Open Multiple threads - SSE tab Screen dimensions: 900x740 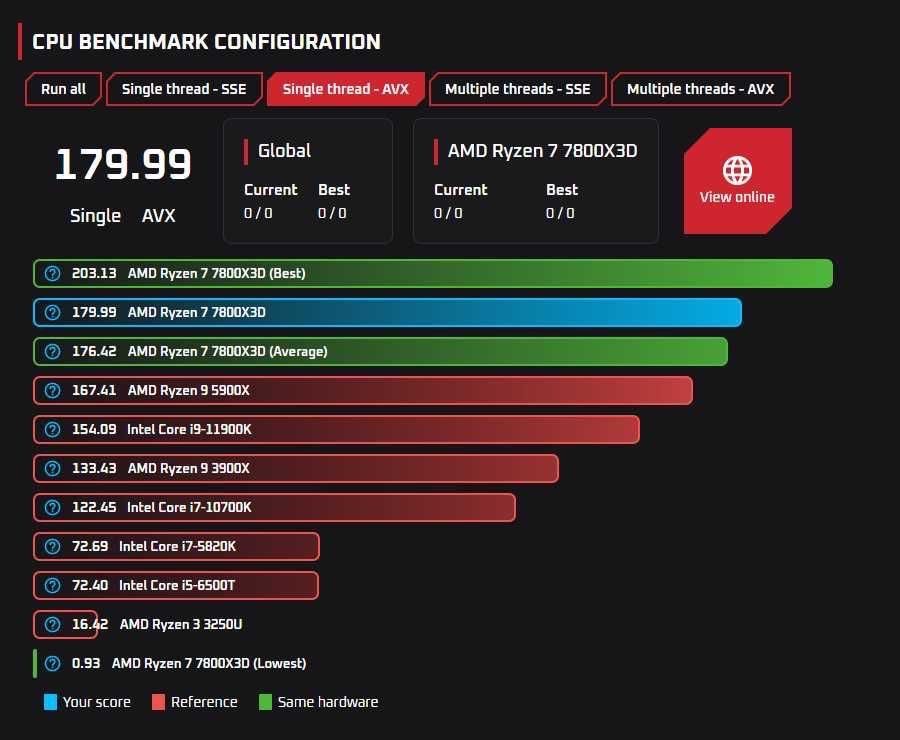518,89
